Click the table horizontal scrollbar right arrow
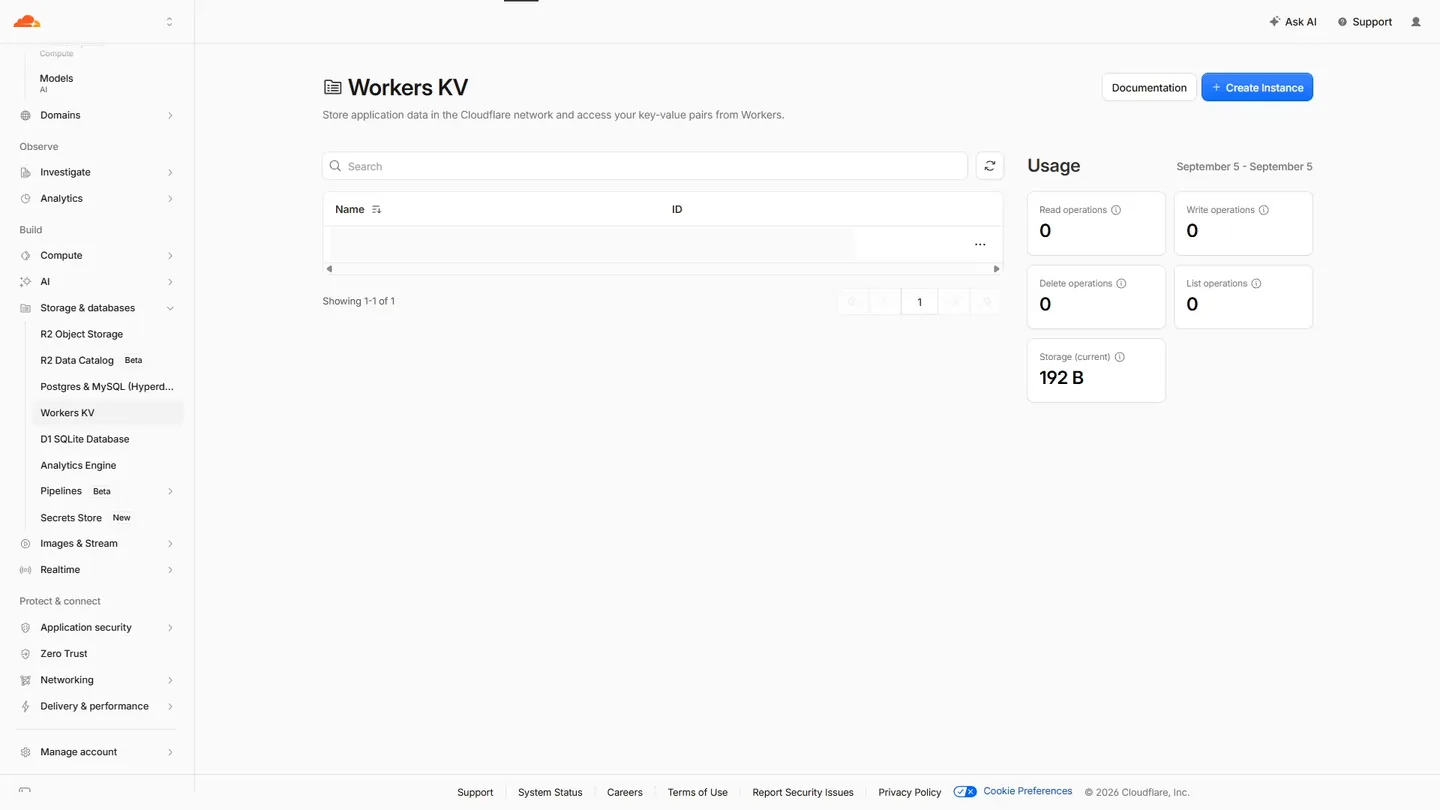Image resolution: width=1440 pixels, height=810 pixels. (996, 269)
